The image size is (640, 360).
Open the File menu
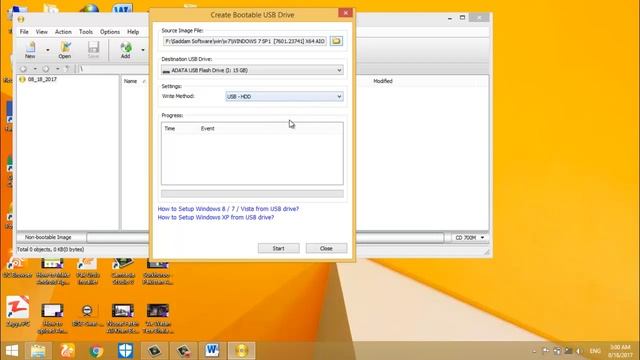pyautogui.click(x=24, y=32)
